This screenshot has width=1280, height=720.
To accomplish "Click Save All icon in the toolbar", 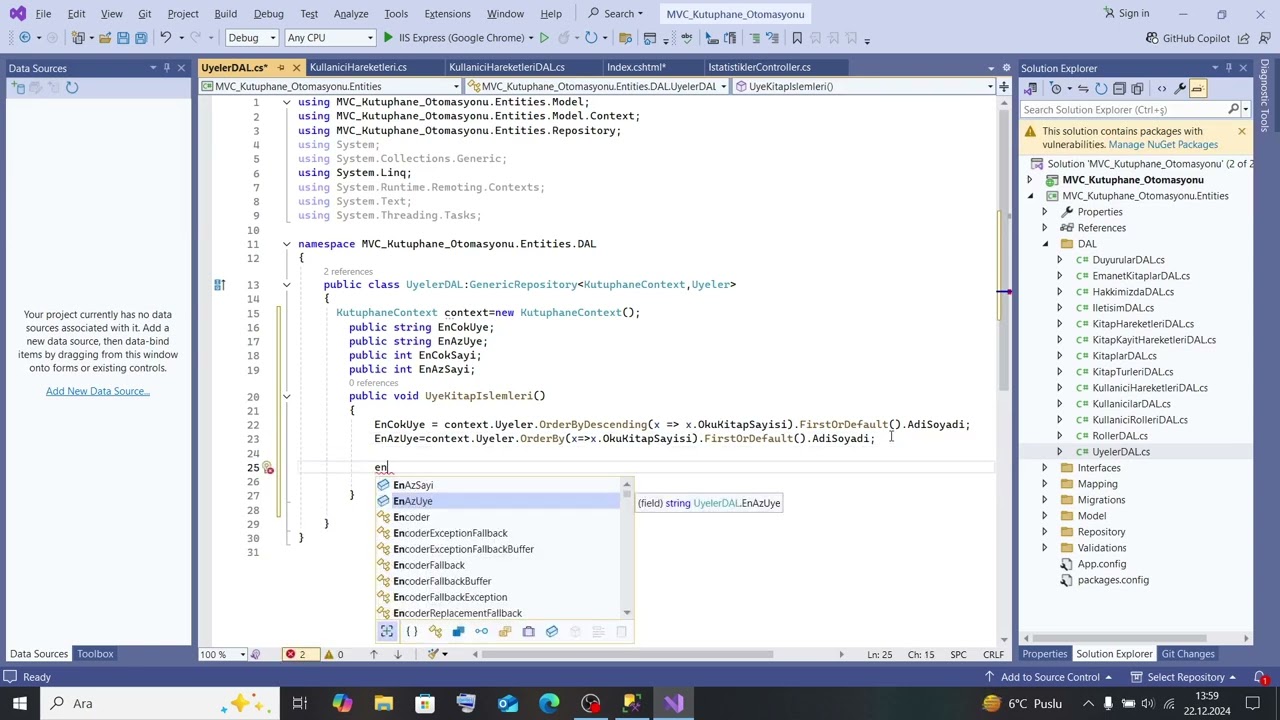I will (141, 38).
